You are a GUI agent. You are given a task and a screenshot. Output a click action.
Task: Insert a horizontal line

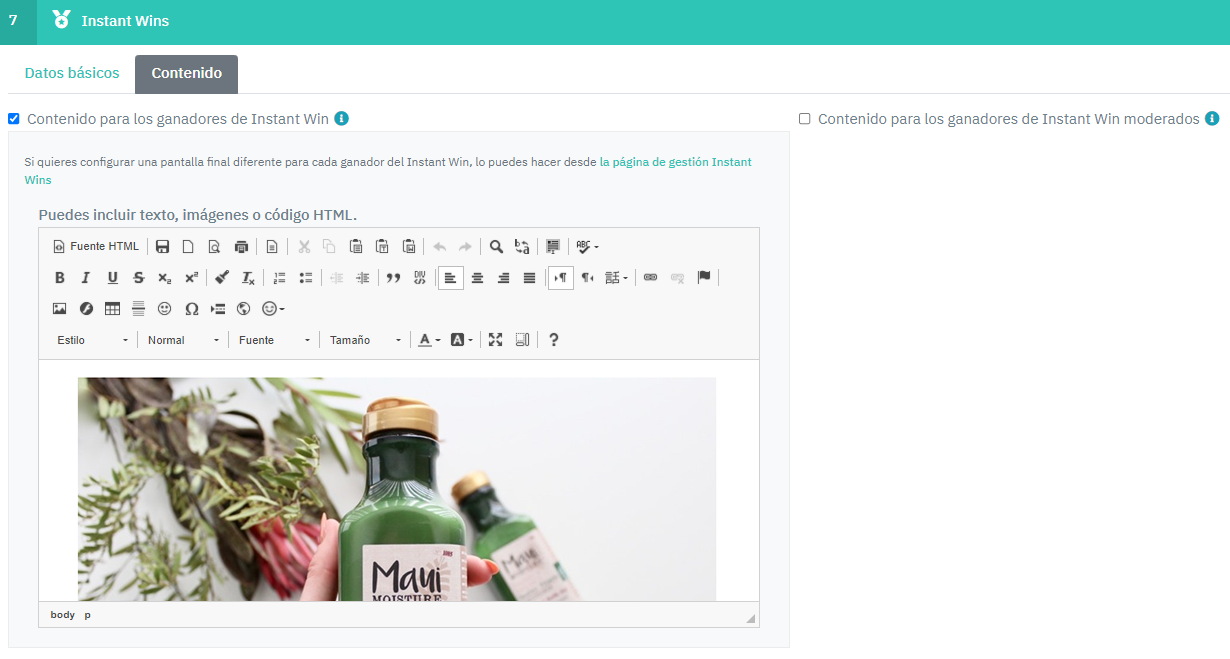139,309
